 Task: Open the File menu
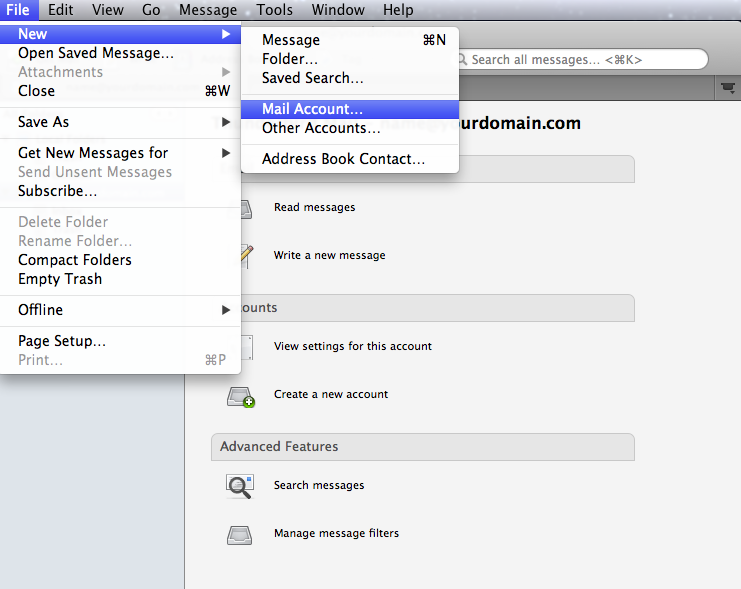(18, 9)
